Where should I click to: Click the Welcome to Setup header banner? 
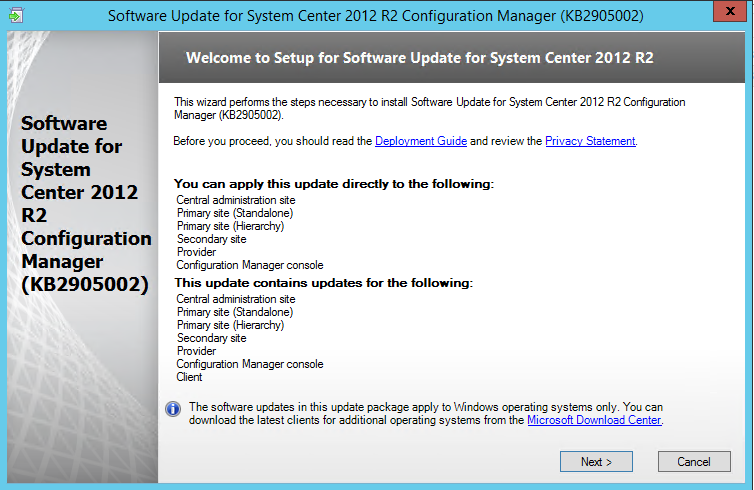coord(452,58)
